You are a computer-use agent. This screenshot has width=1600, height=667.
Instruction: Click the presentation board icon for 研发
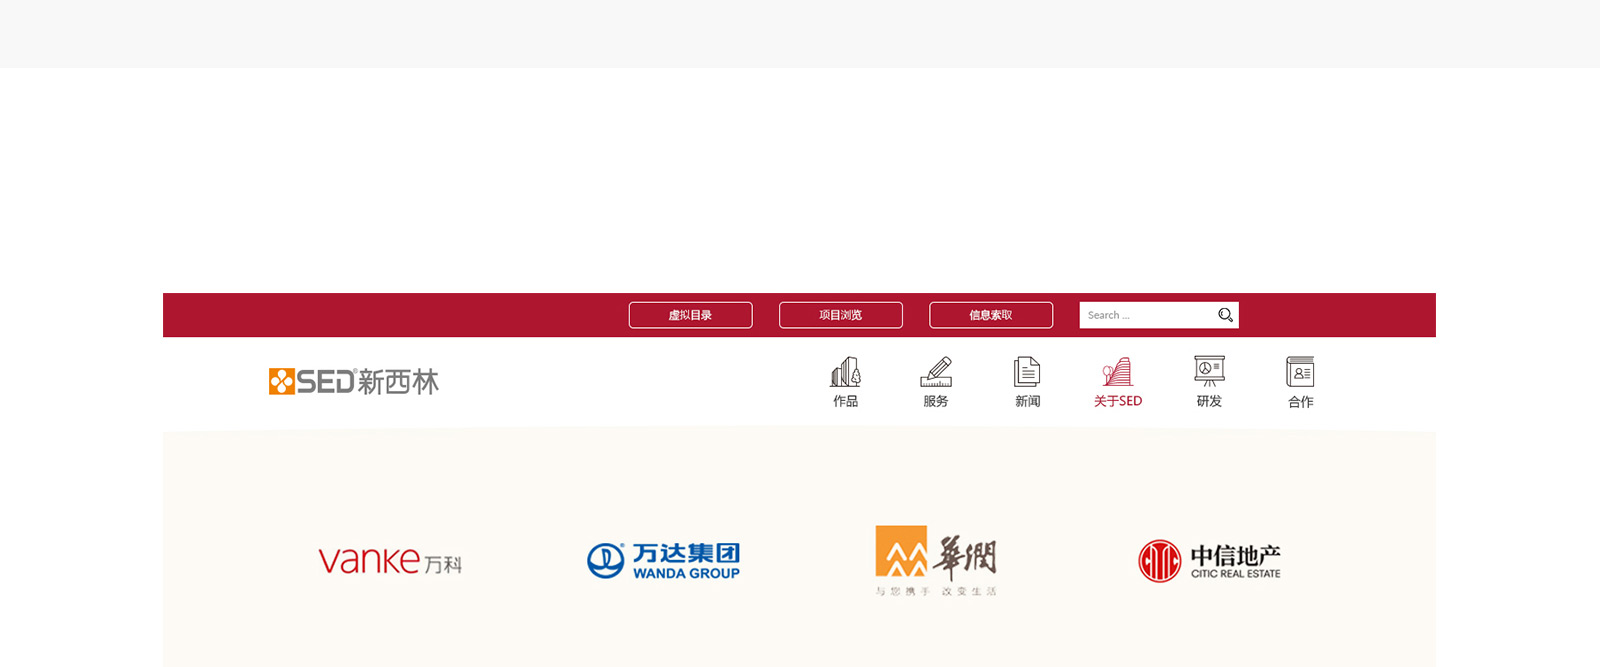[x=1209, y=371]
